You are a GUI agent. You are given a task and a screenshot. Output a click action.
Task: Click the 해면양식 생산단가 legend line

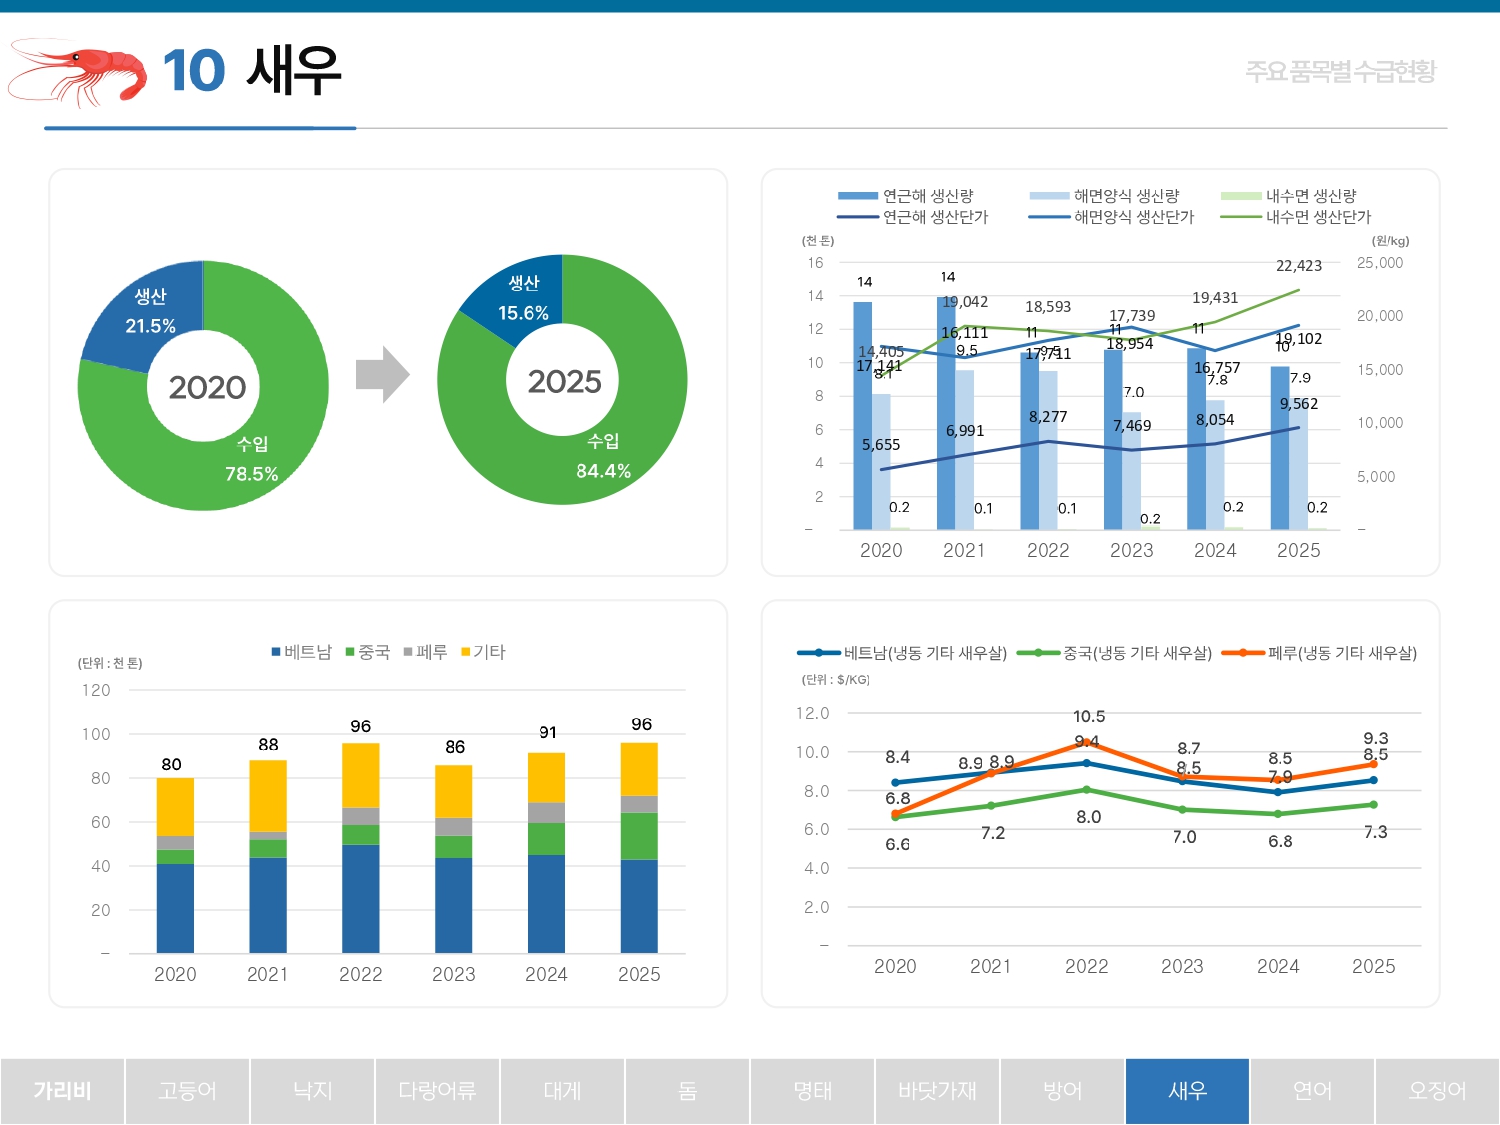point(1049,217)
